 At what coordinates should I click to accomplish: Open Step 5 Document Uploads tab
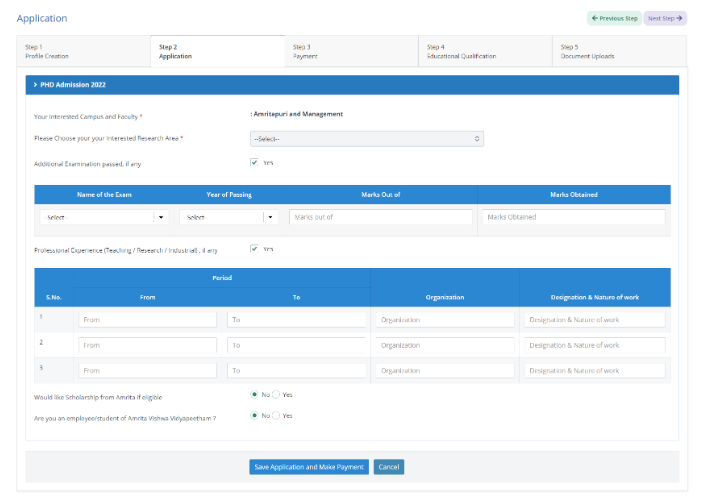(x=619, y=51)
